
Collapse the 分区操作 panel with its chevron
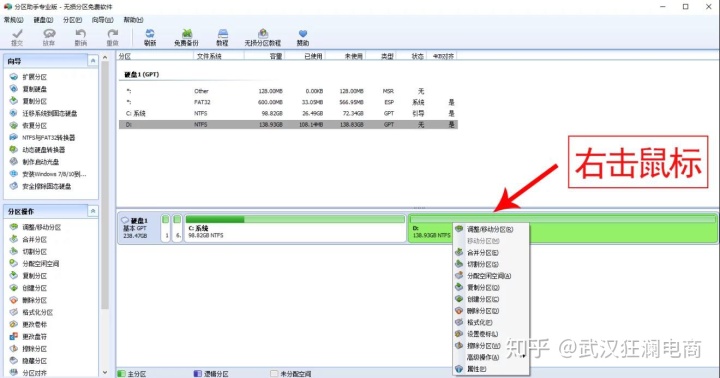[x=93, y=211]
